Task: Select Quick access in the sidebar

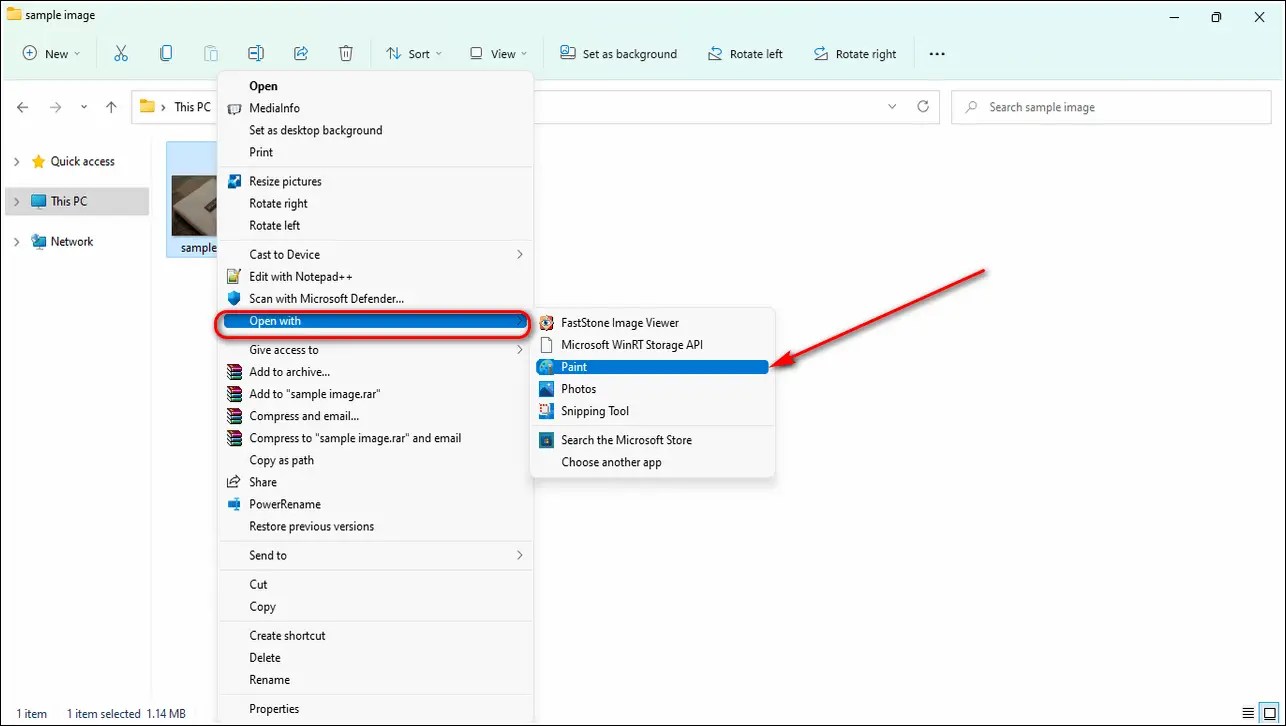Action: 82,161
